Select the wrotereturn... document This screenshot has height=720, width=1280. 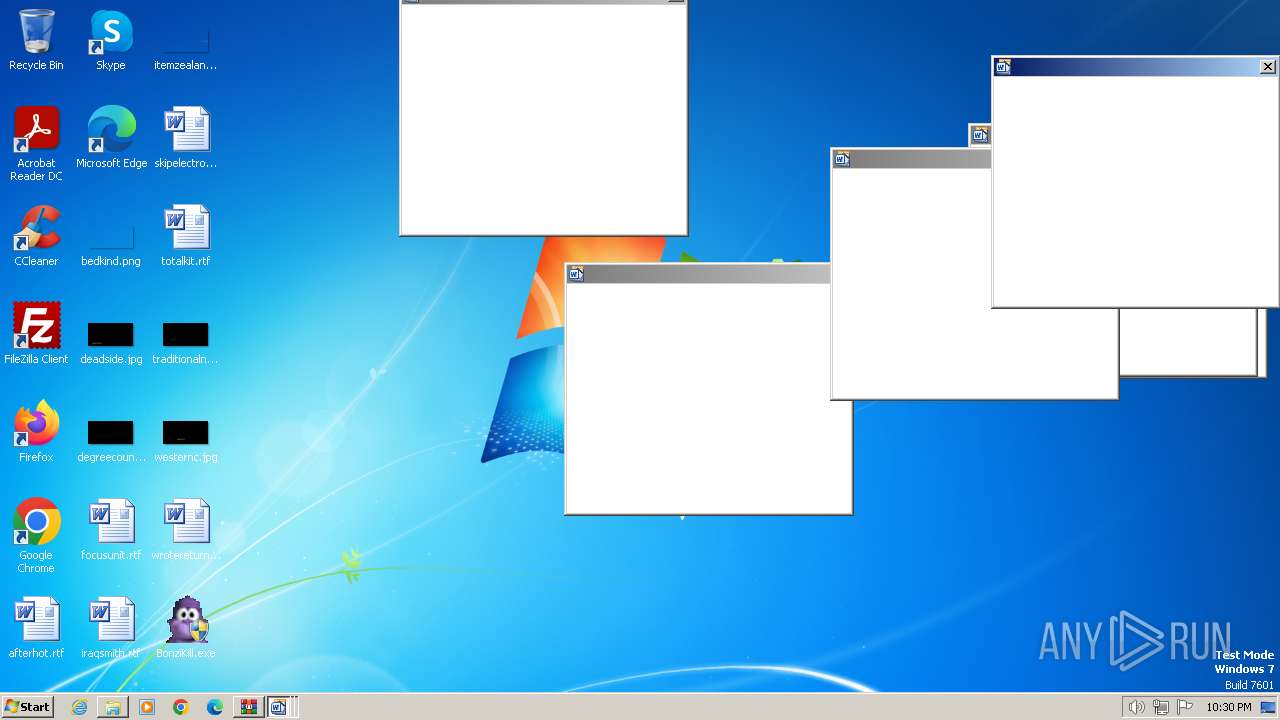(185, 530)
